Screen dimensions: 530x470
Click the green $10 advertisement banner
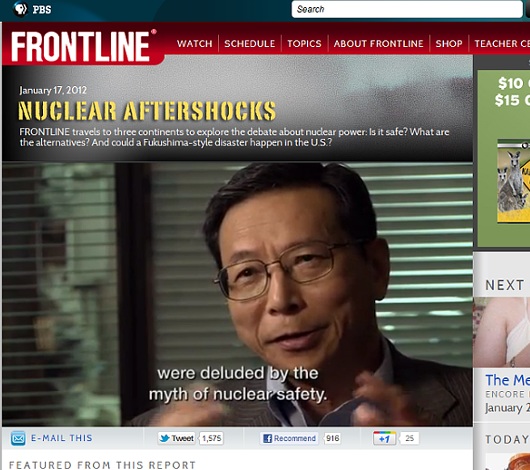[504, 159]
